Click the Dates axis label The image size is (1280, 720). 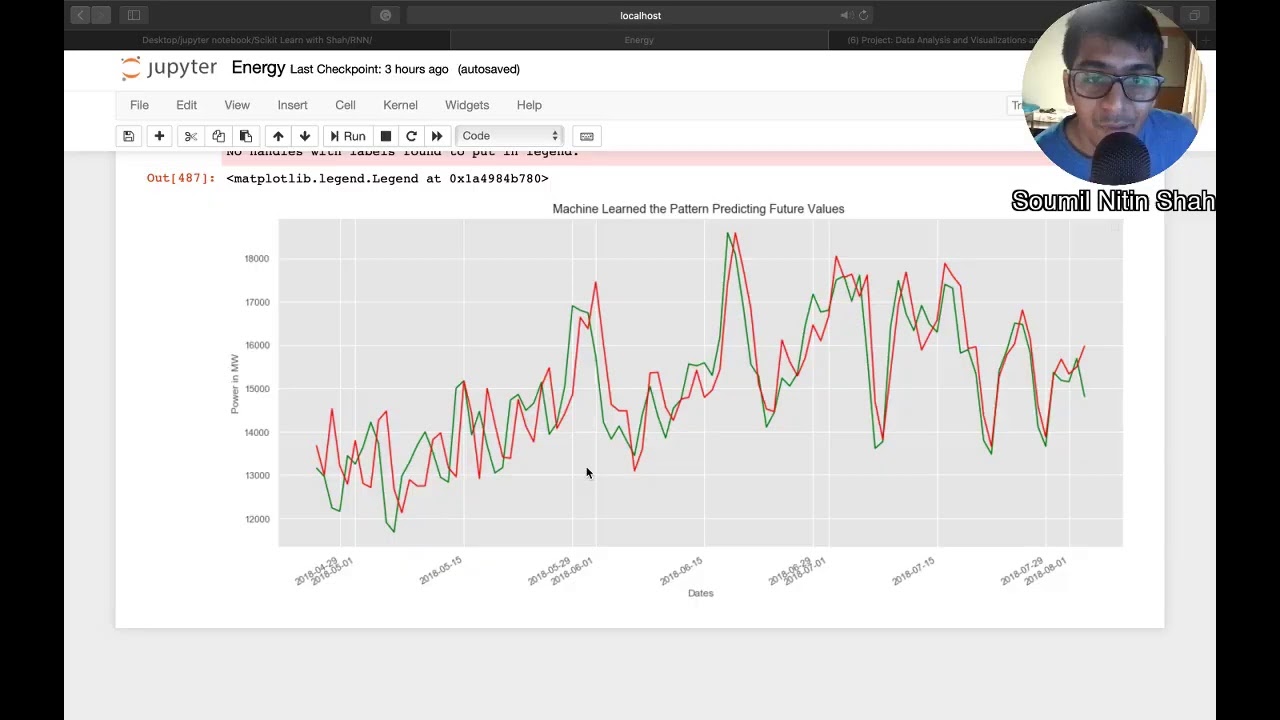700,593
